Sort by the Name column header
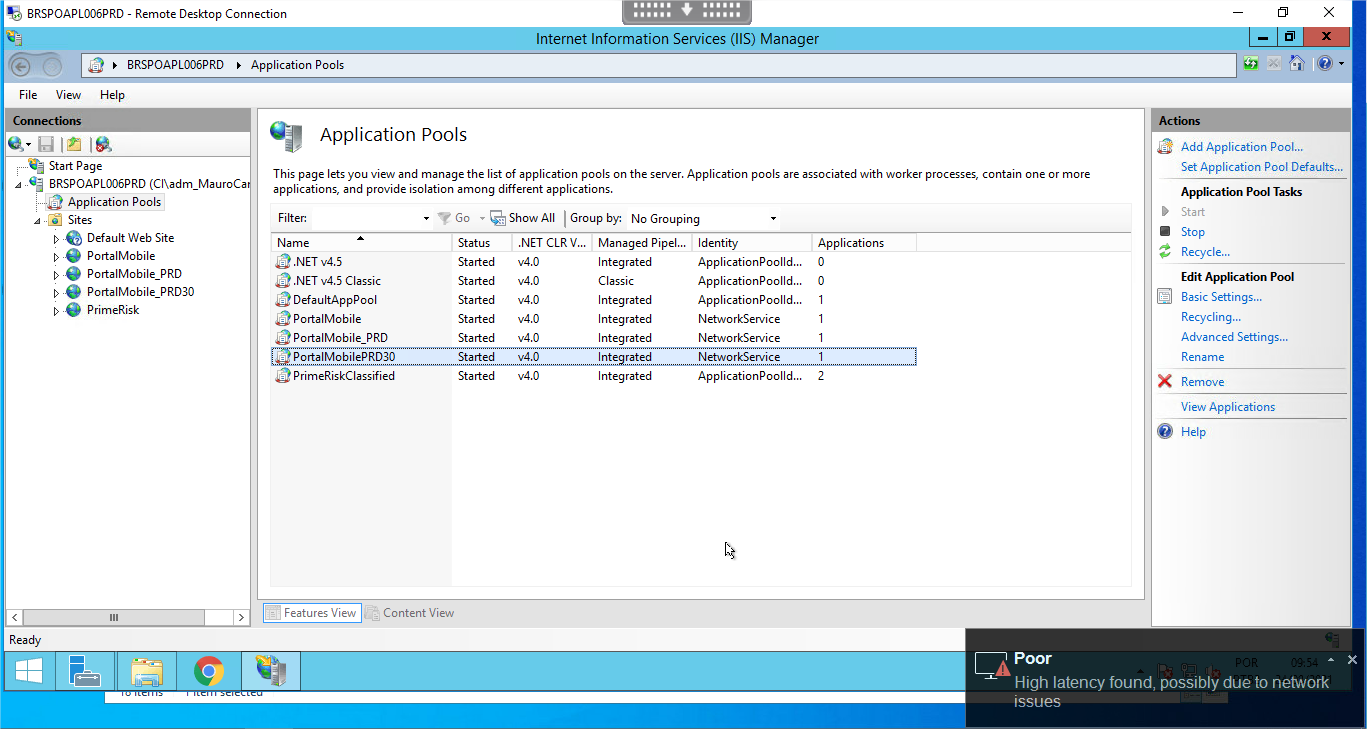 point(361,243)
